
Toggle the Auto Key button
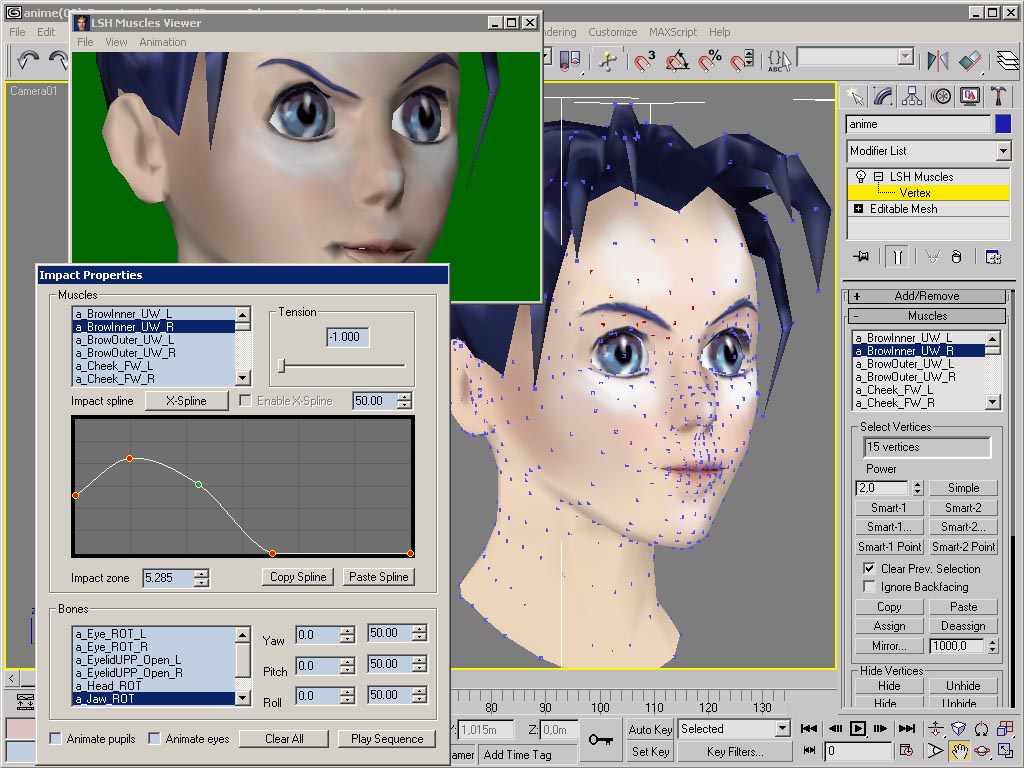(650, 729)
